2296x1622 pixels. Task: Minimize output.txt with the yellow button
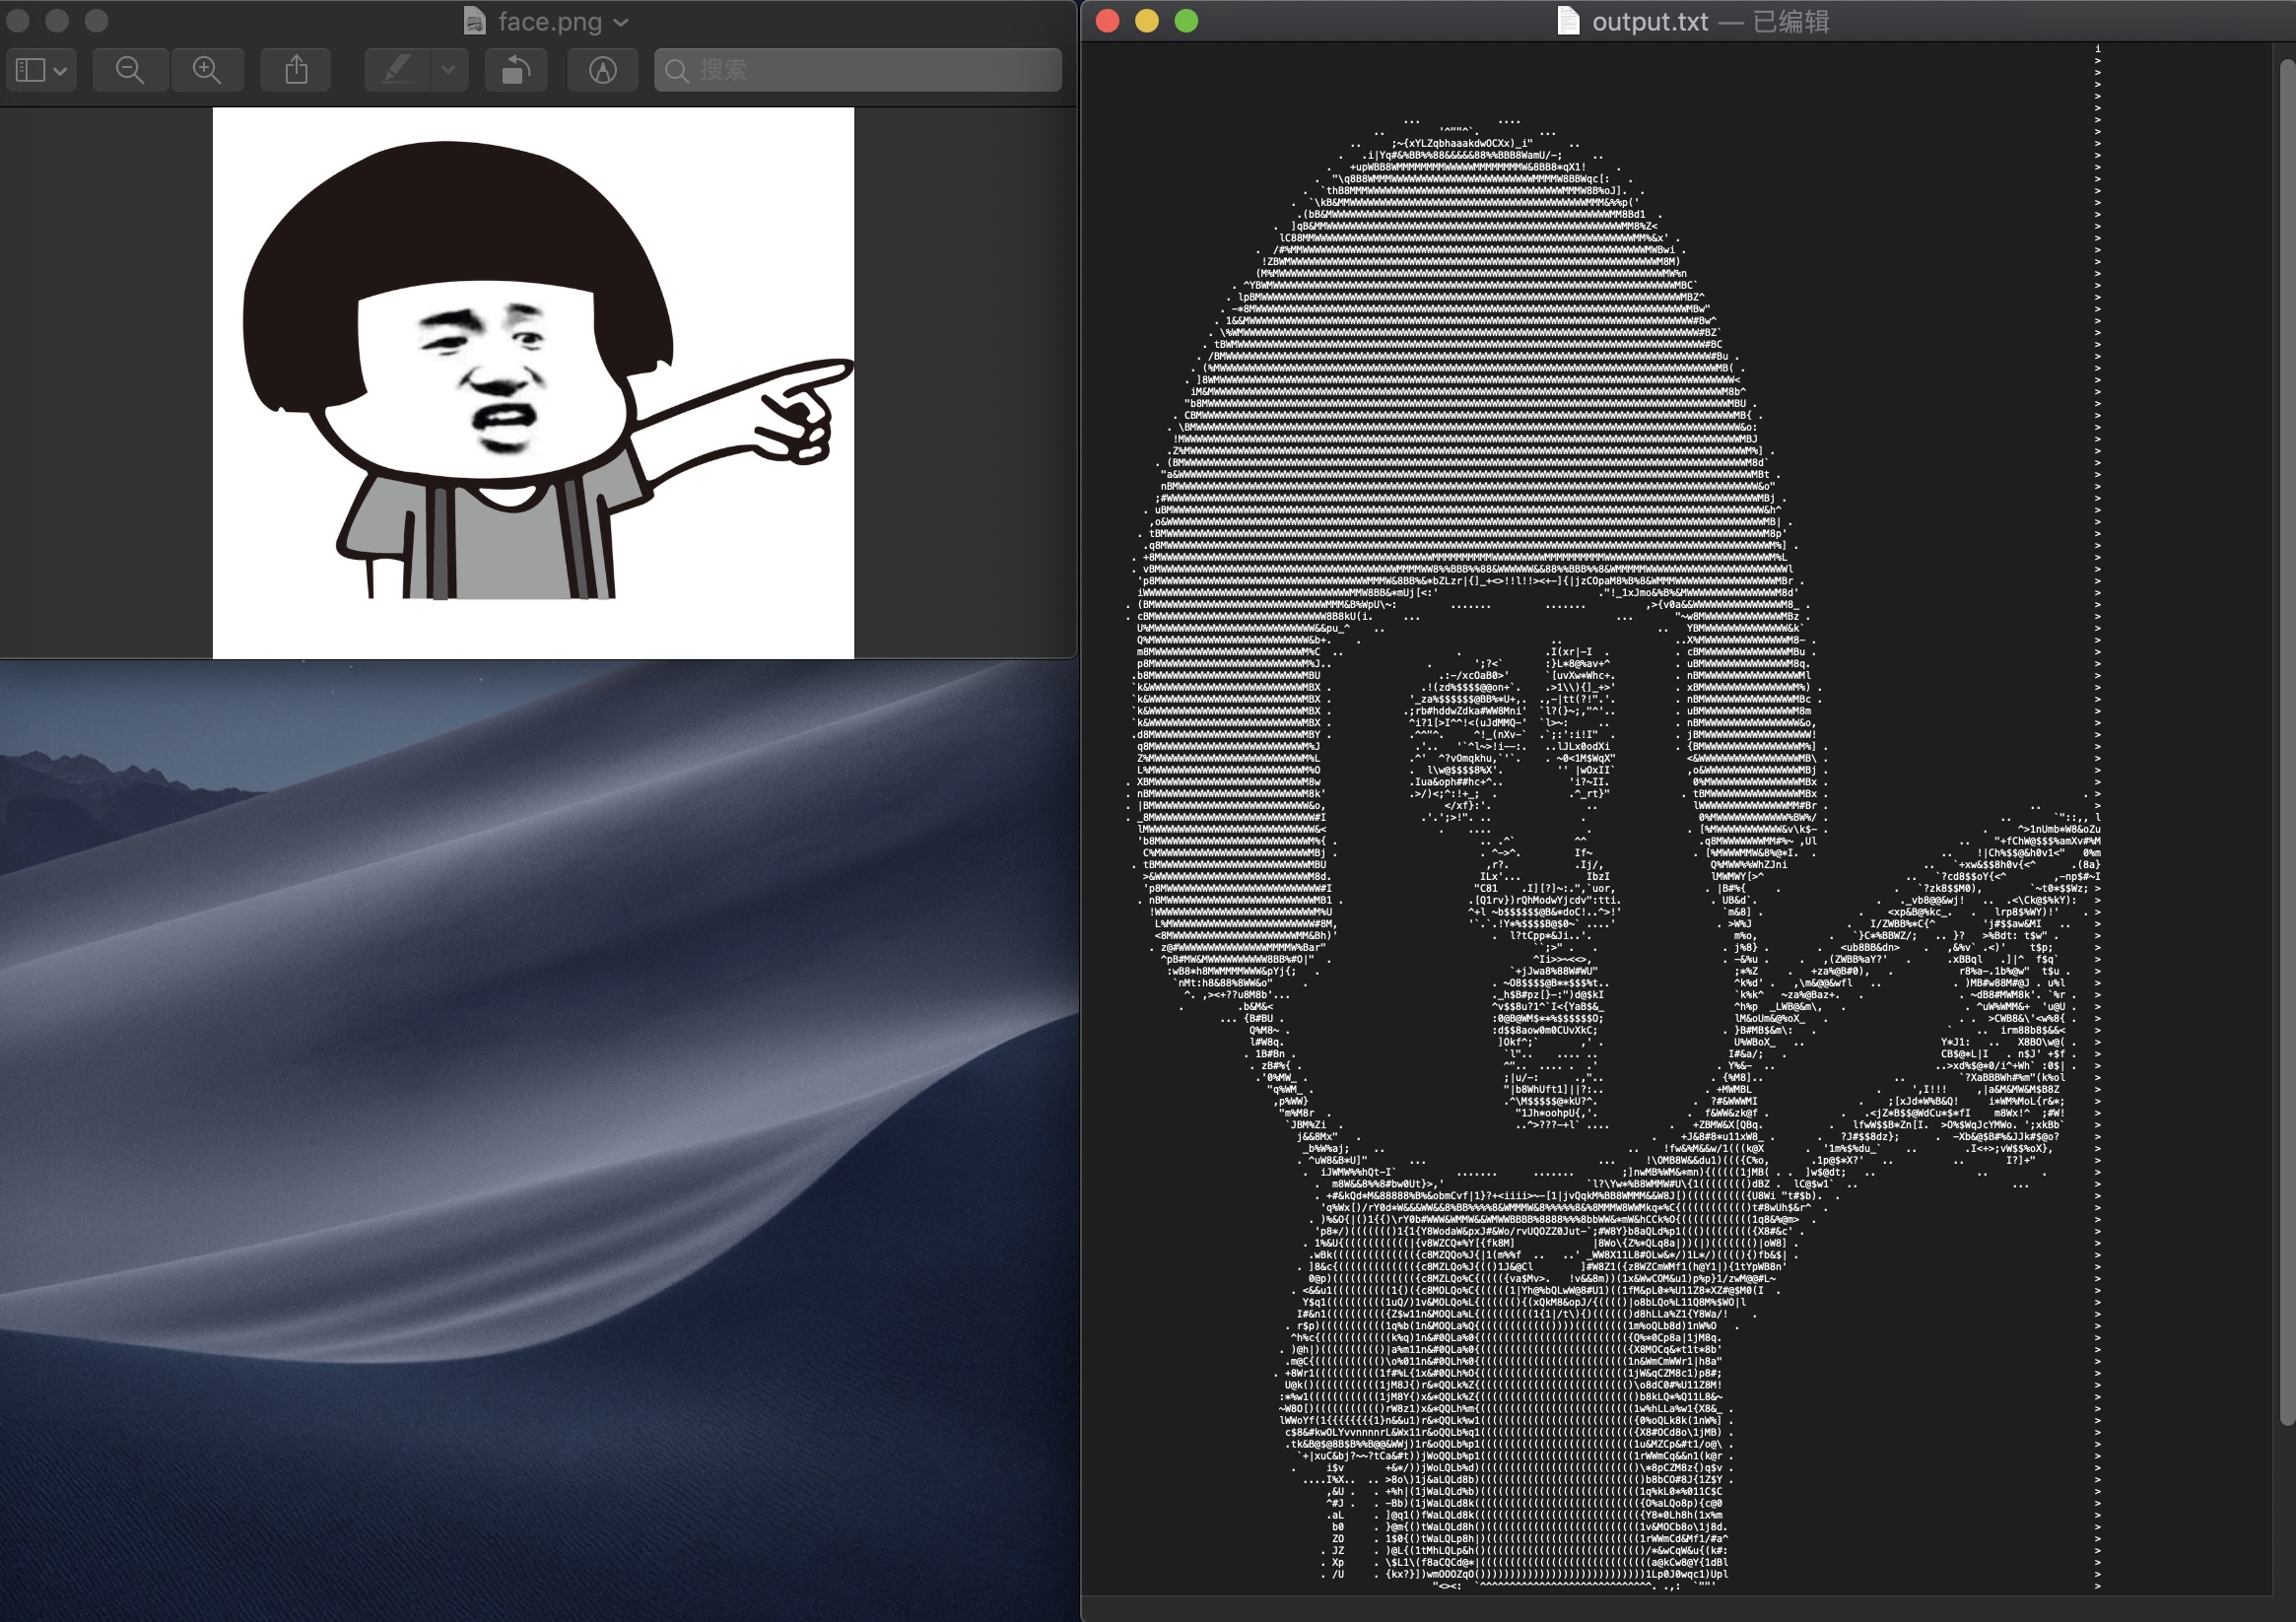coord(1147,21)
